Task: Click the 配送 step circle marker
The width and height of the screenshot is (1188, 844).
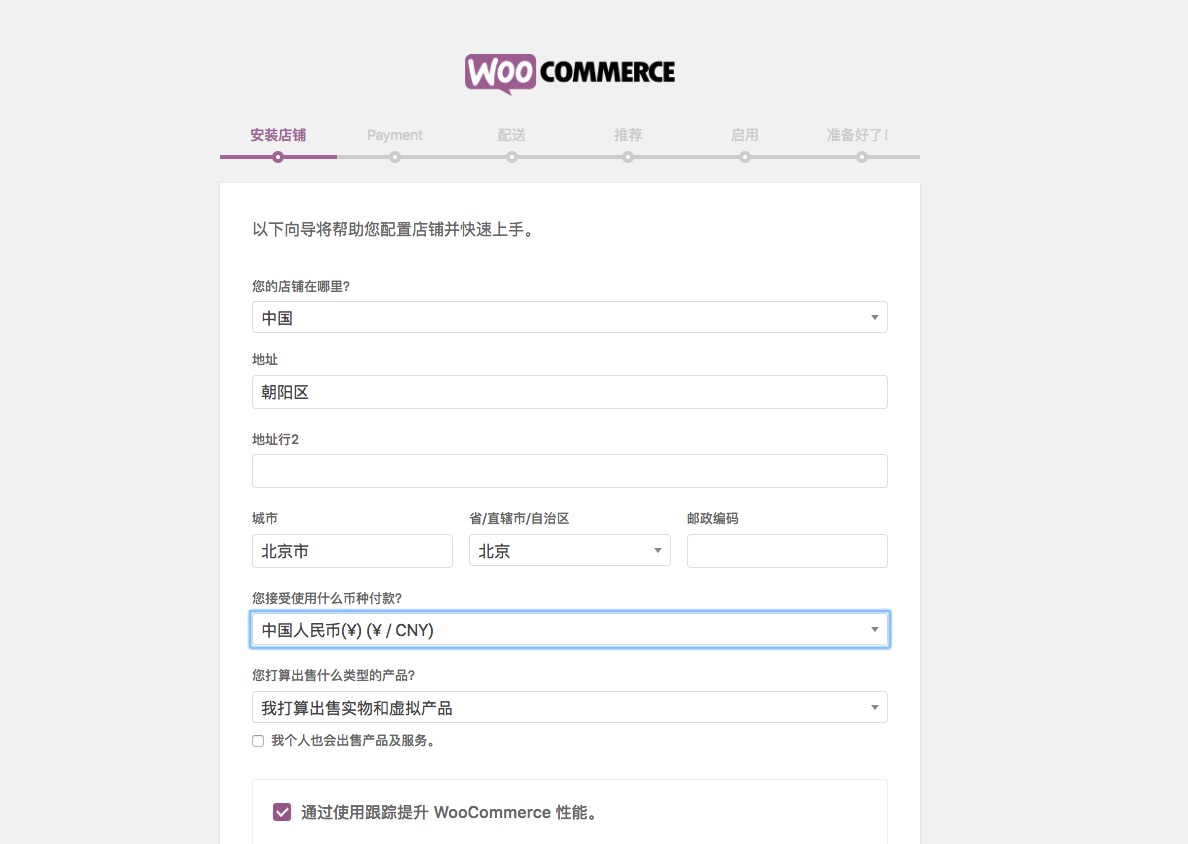Action: (511, 157)
